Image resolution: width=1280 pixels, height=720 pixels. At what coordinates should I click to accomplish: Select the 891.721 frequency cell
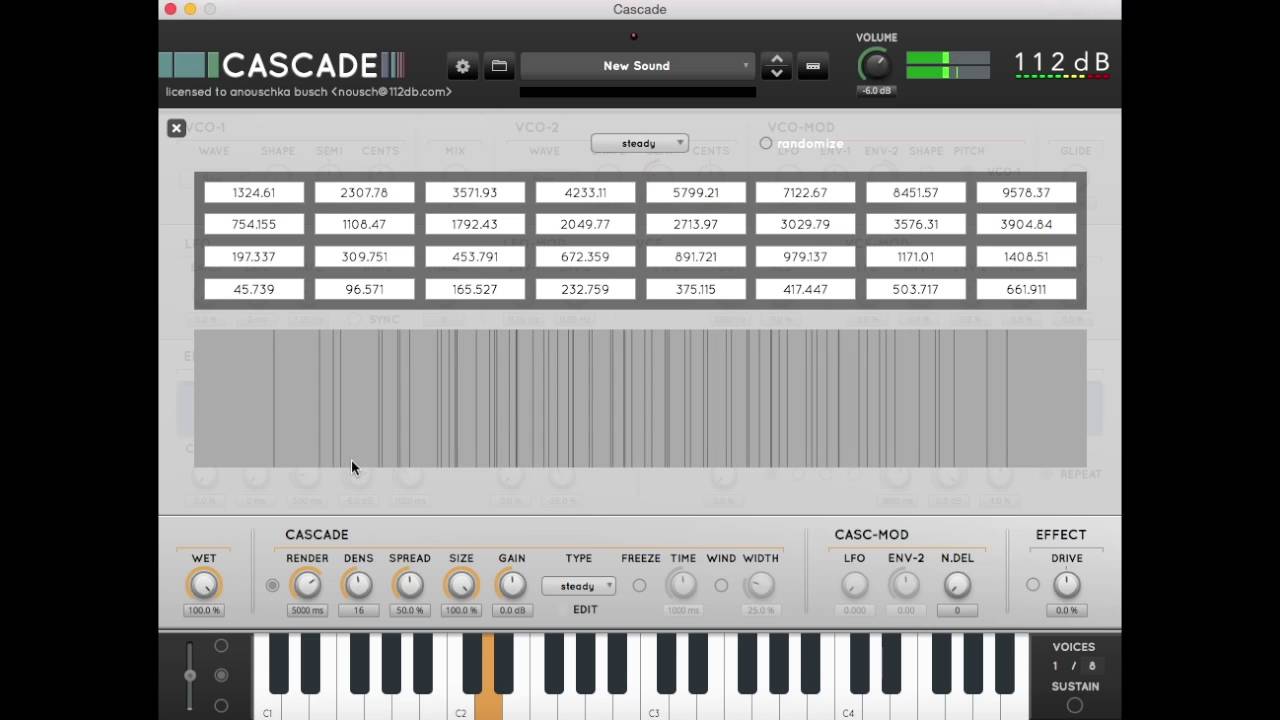point(695,257)
